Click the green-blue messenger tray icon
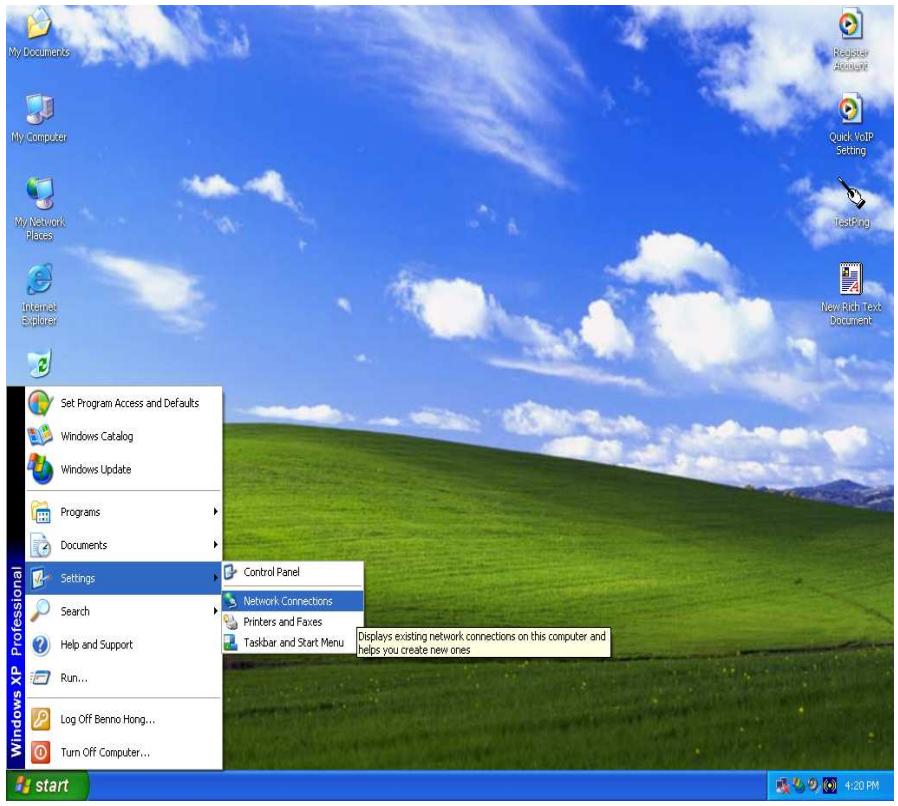Viewport: 898px width, 806px height. tap(798, 785)
